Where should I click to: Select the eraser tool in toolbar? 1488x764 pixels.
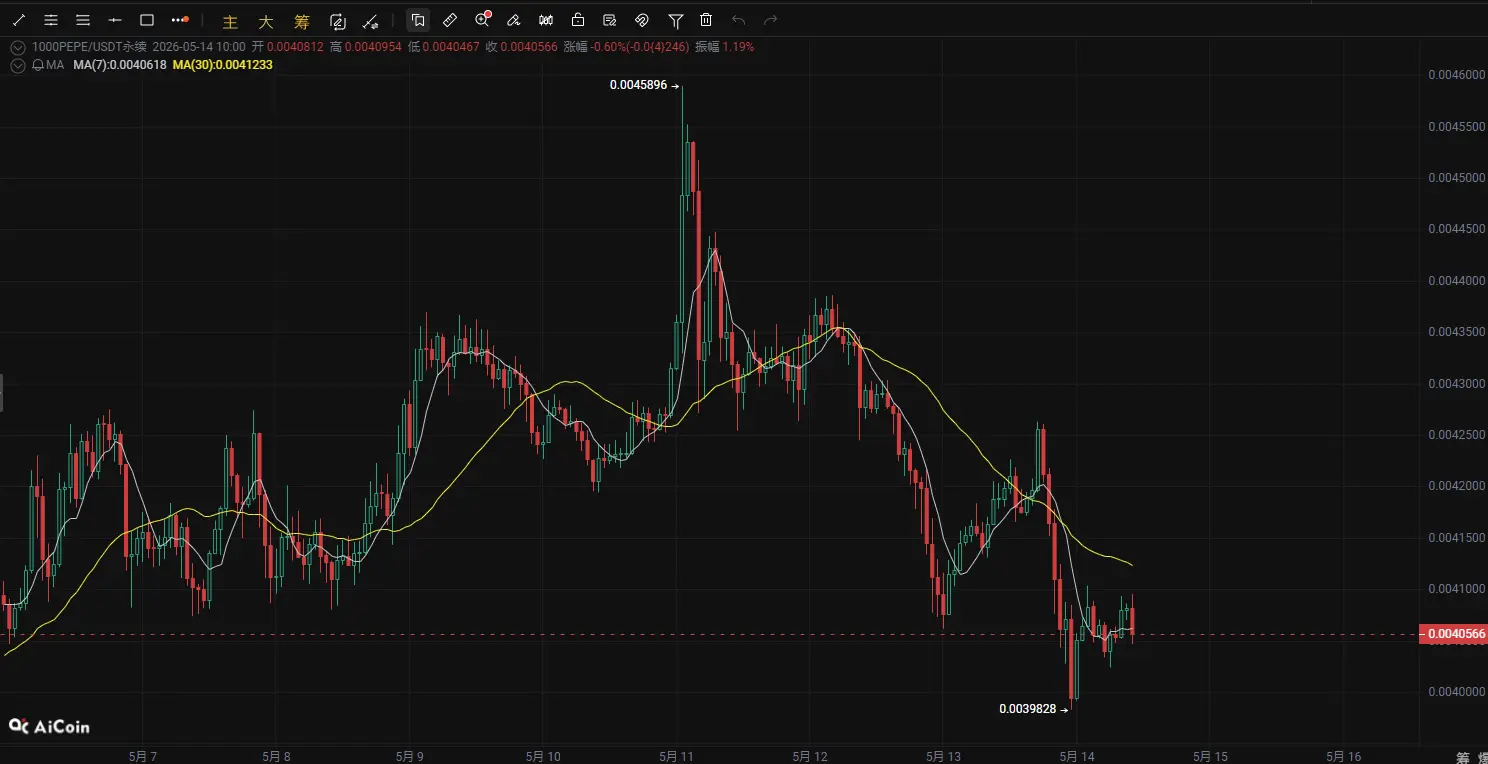[x=514, y=20]
